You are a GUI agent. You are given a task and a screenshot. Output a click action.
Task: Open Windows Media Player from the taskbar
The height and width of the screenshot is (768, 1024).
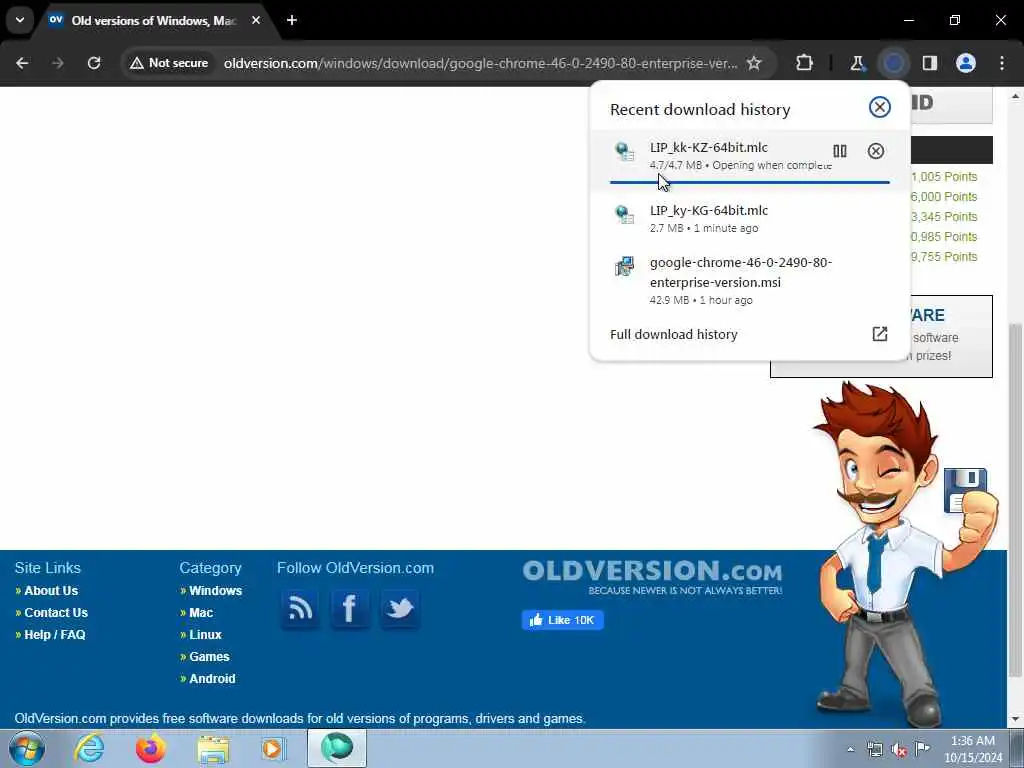click(x=274, y=748)
